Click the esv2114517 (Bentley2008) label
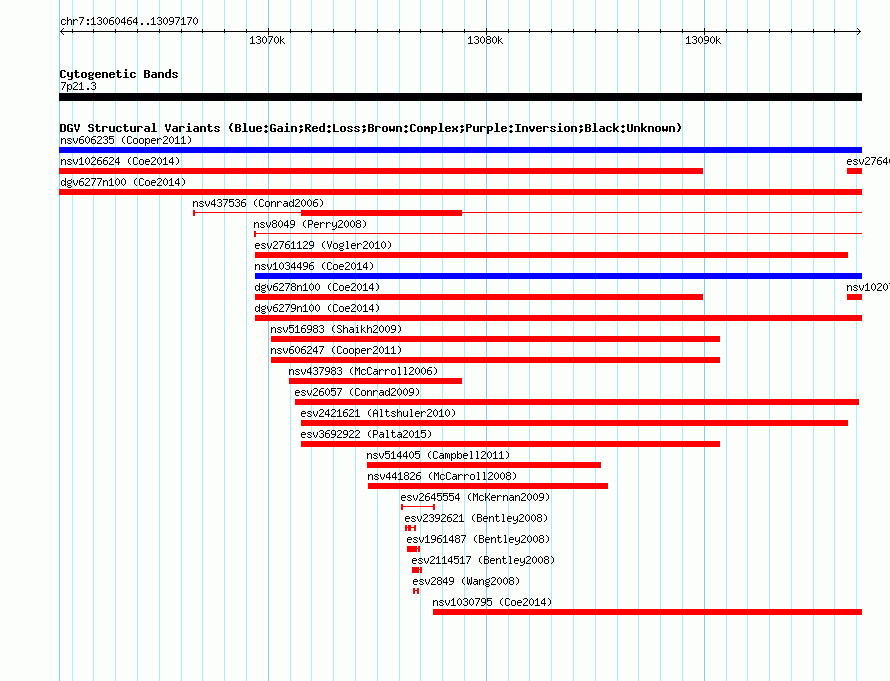 pyautogui.click(x=483, y=560)
